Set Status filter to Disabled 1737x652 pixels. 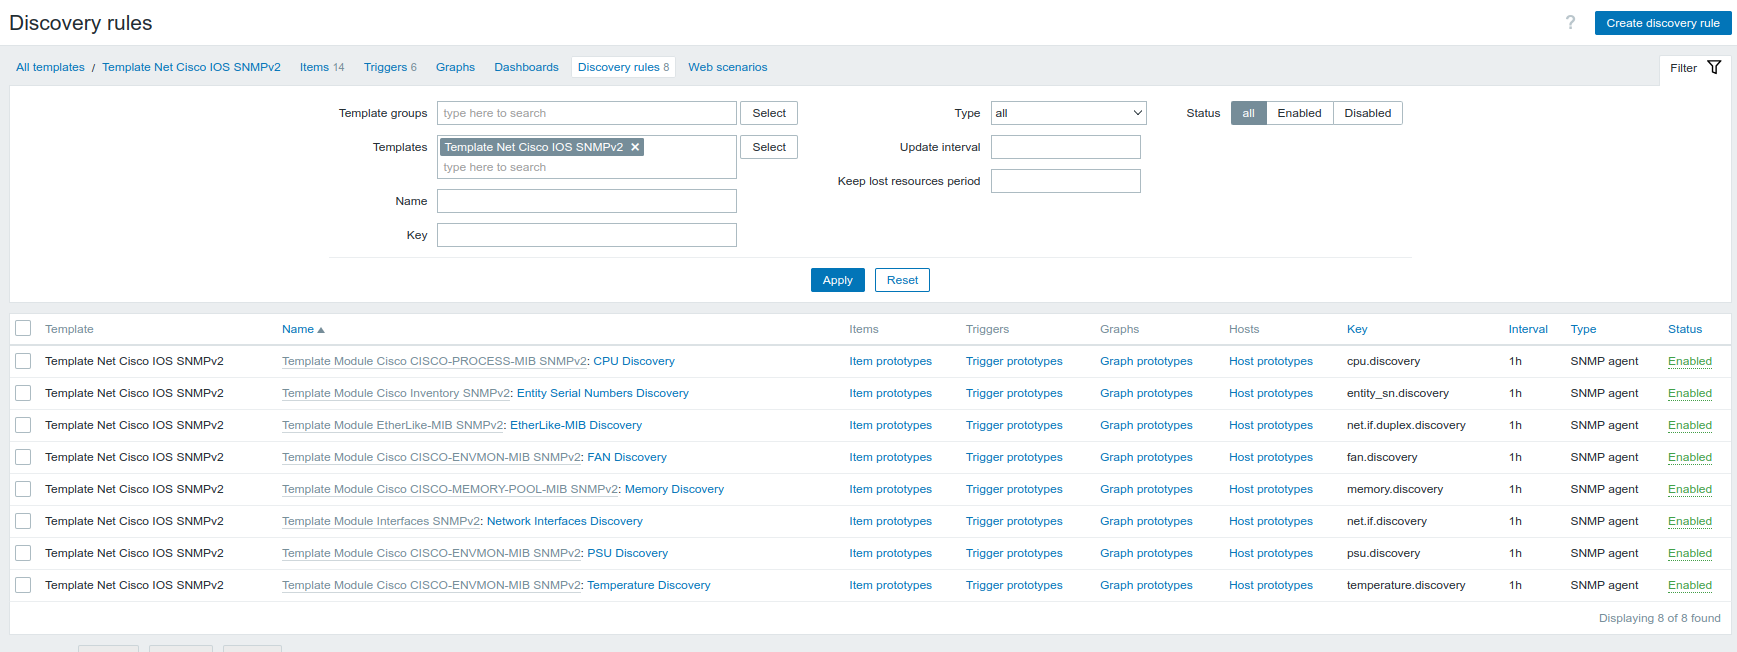1367,113
